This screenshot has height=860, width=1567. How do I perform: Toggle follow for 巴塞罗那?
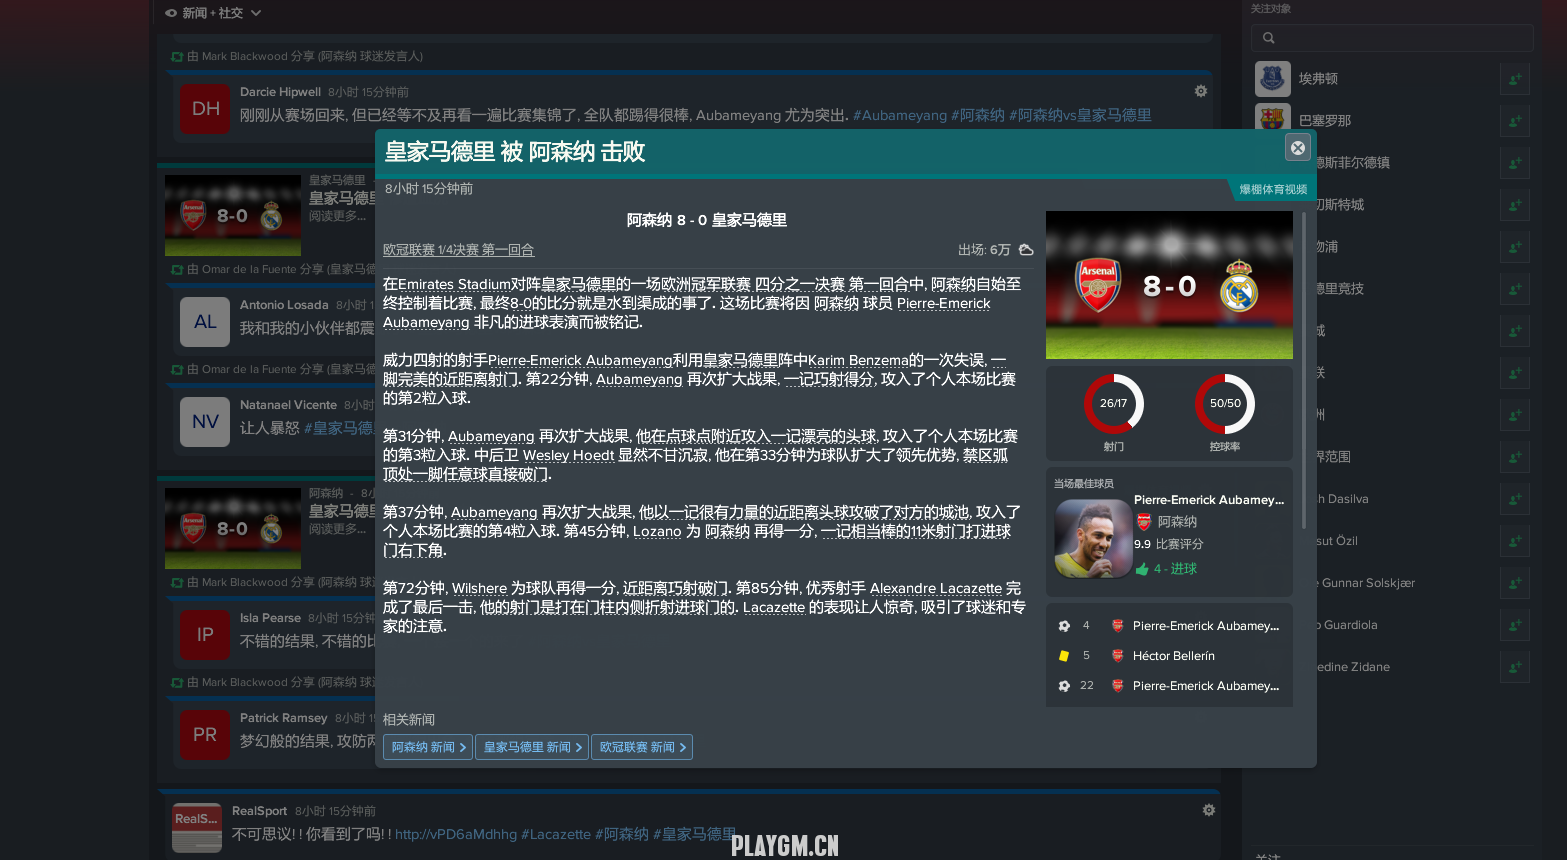coord(1515,121)
